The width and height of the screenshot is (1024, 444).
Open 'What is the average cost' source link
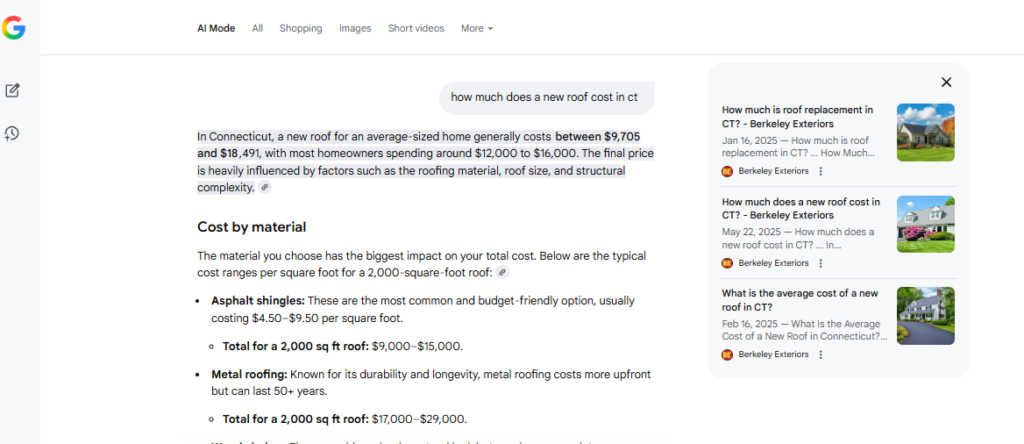pyautogui.click(x=800, y=300)
